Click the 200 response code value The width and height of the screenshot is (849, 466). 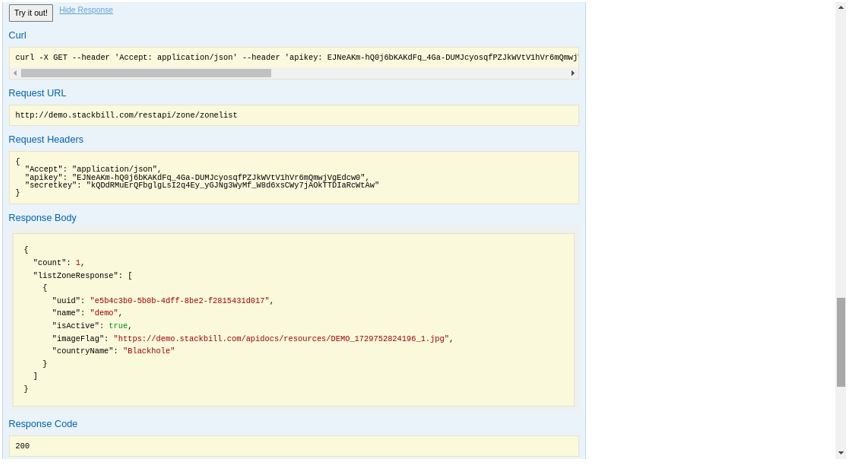(x=22, y=446)
